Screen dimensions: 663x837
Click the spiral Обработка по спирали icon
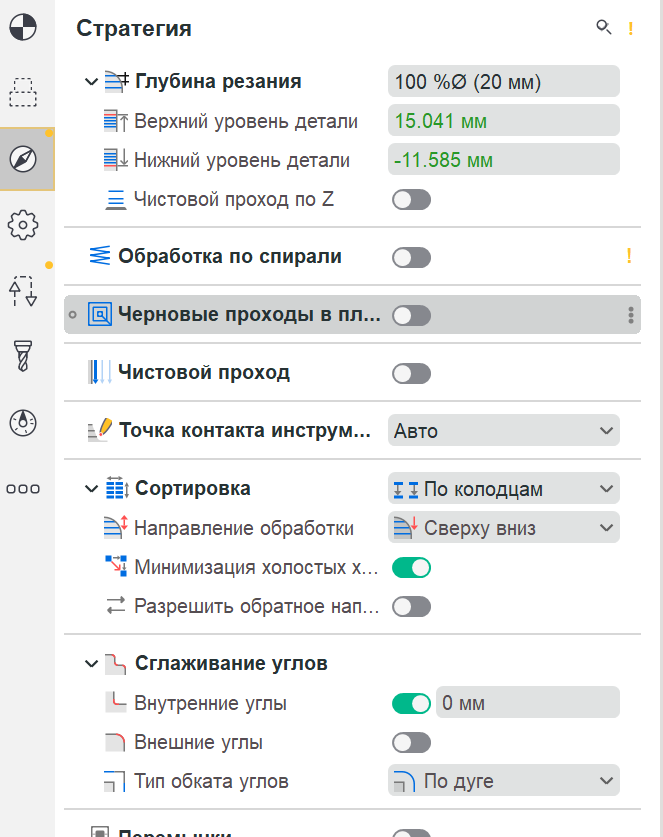point(100,256)
